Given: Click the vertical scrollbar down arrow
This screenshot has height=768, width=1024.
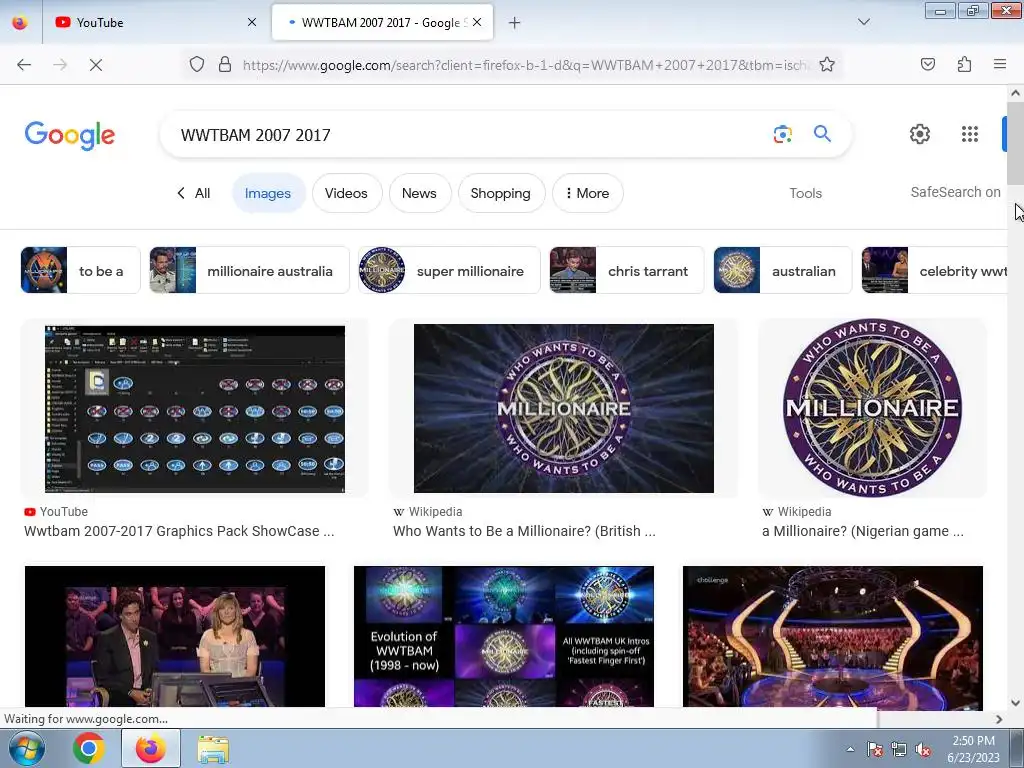Looking at the screenshot, I should (x=1016, y=703).
